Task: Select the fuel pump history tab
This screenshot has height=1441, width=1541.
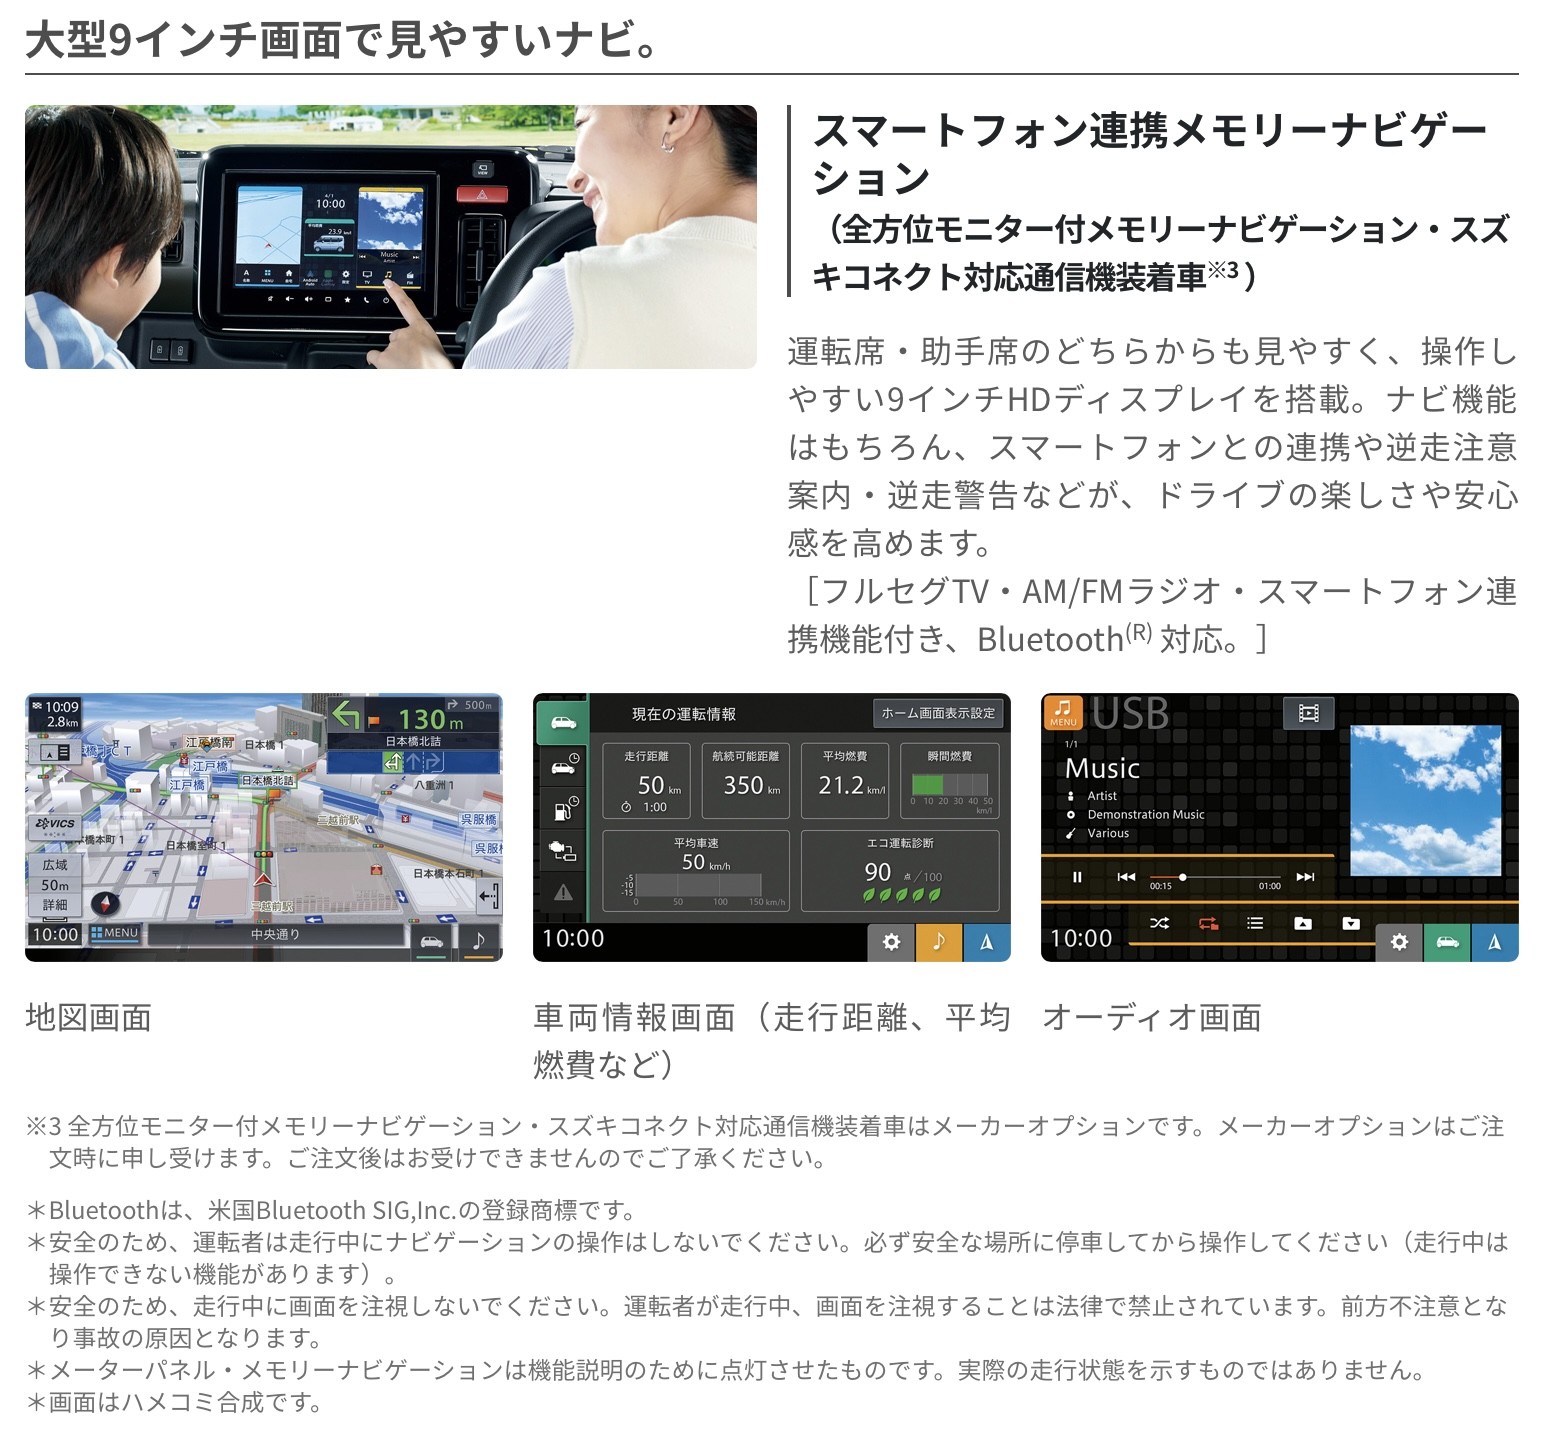Action: point(563,808)
